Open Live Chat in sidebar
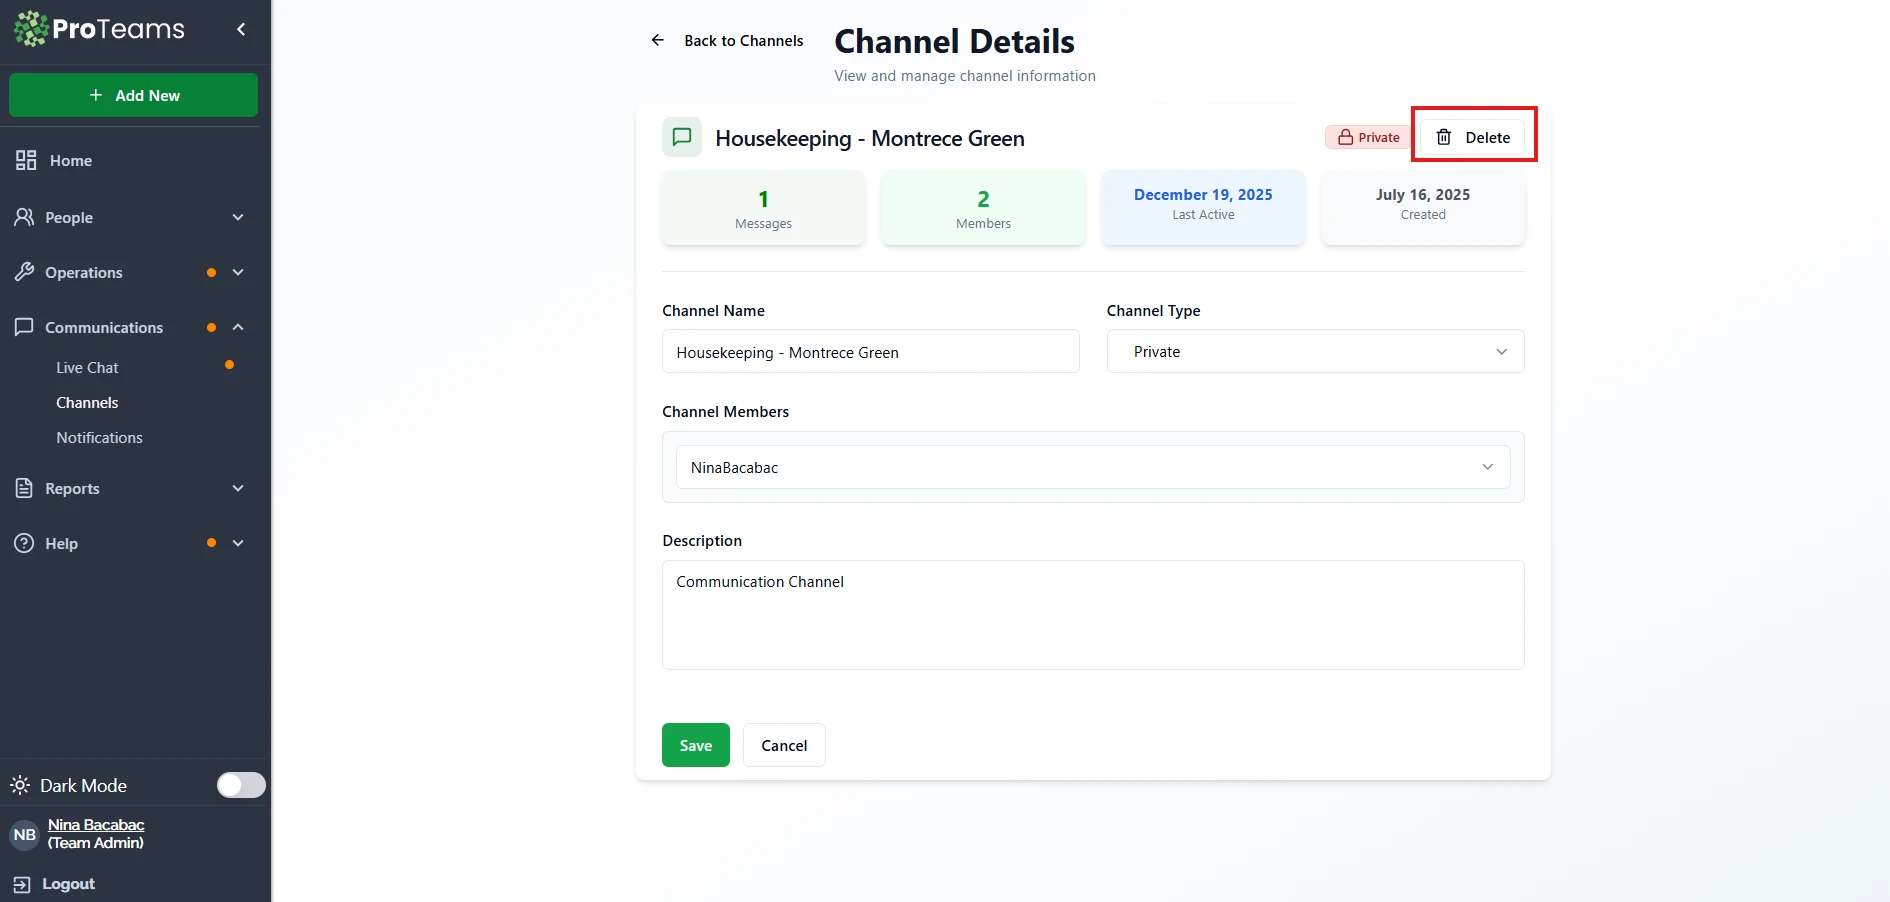This screenshot has width=1890, height=902. click(88, 367)
